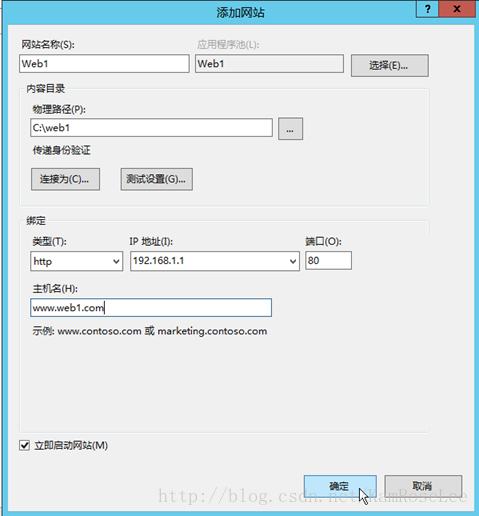This screenshot has height=516, width=479.
Task: Browse for physical path with ellipsis button
Action: pyautogui.click(x=290, y=129)
